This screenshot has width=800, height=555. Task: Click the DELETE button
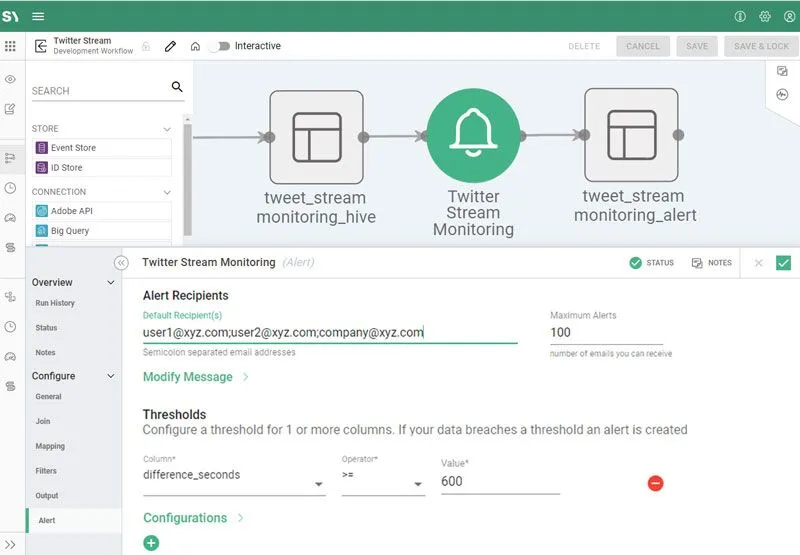[x=584, y=46]
